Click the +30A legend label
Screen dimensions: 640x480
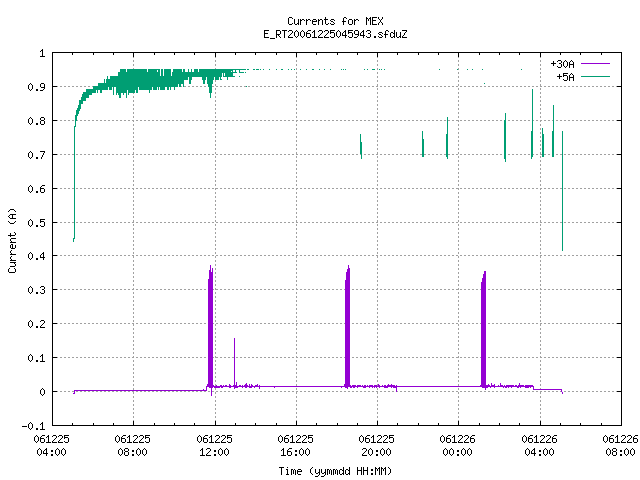562,64
